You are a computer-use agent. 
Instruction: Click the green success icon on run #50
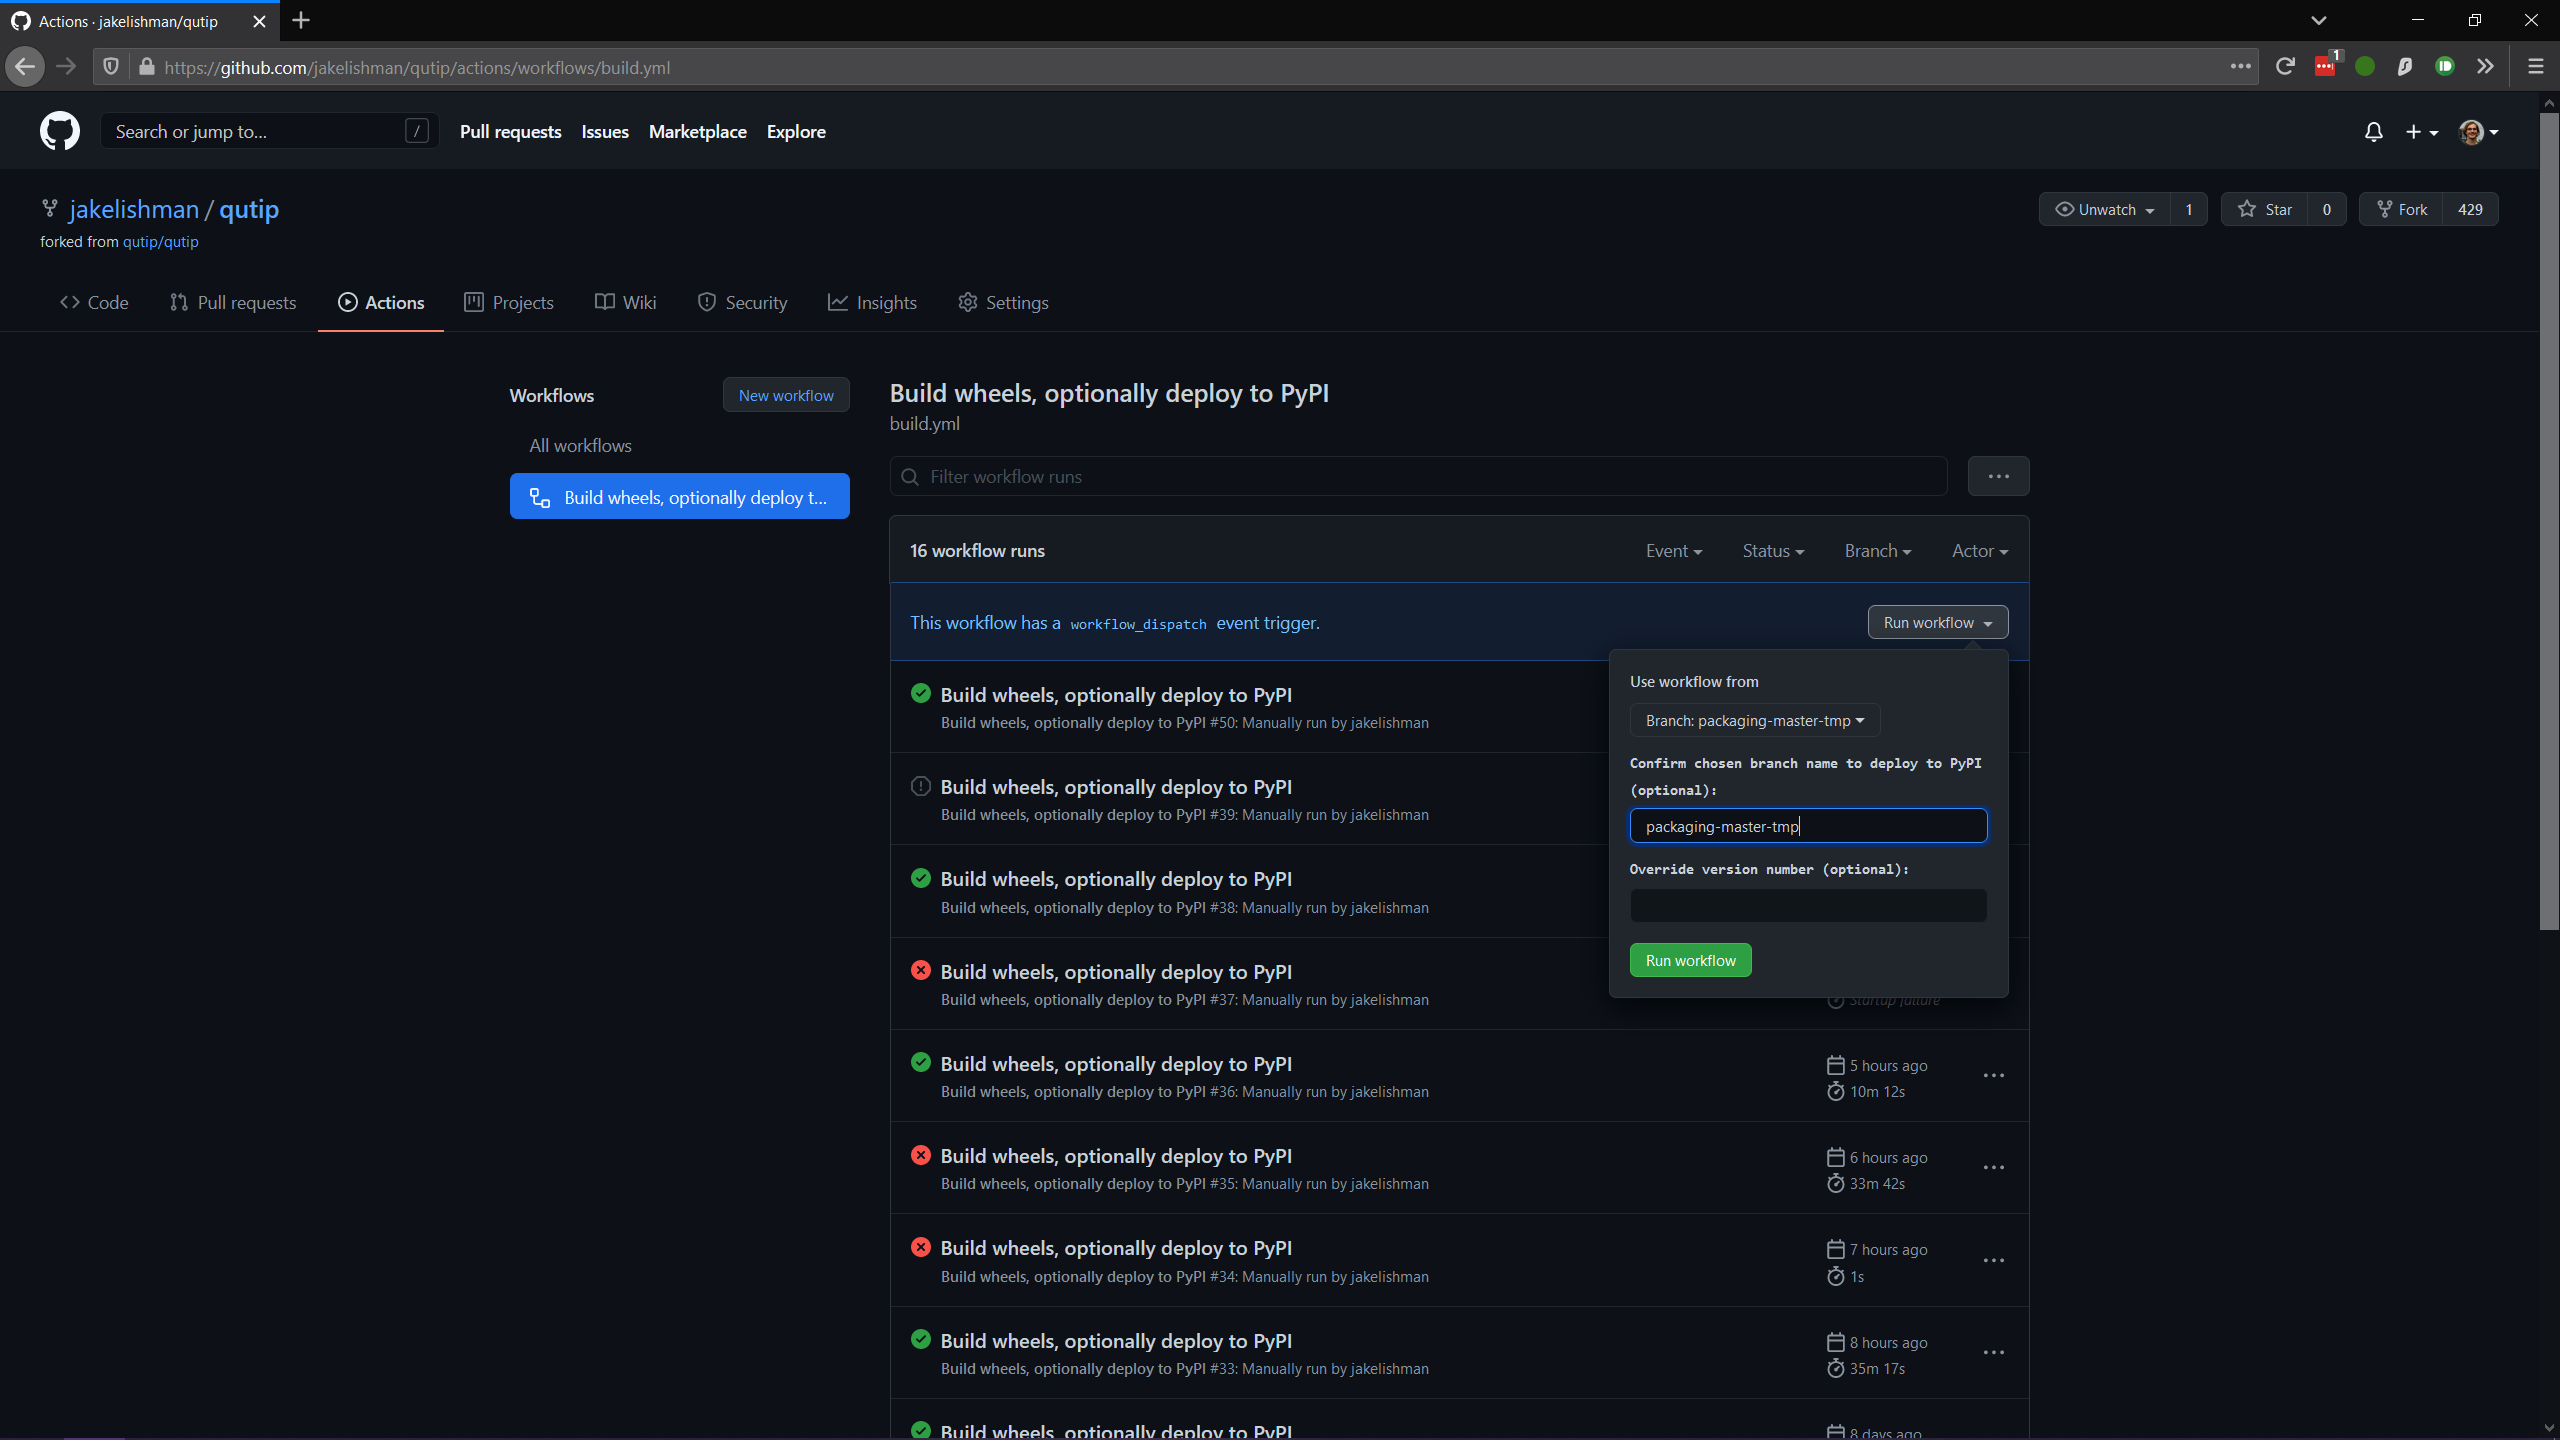(920, 692)
